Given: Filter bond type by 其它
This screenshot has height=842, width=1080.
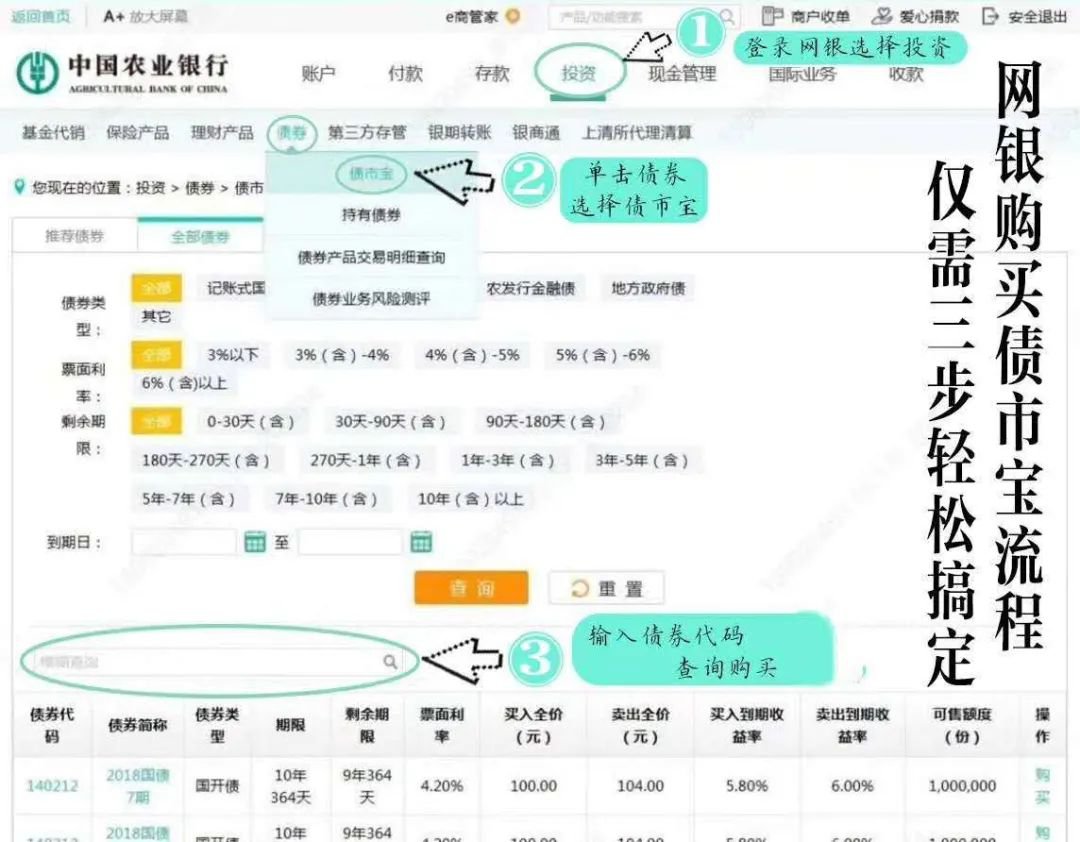Looking at the screenshot, I should click(156, 316).
